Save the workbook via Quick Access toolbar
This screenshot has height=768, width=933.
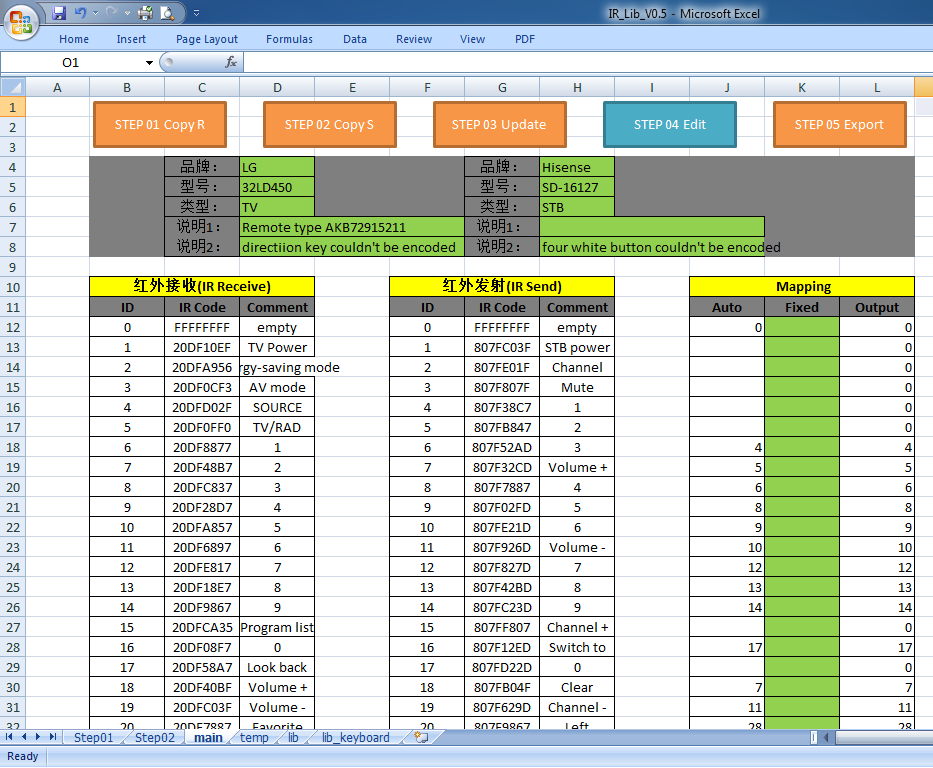pyautogui.click(x=59, y=13)
